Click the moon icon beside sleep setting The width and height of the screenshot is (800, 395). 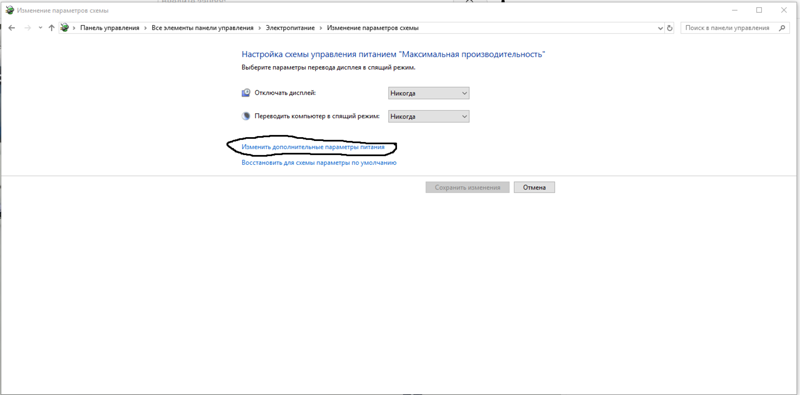(246, 116)
